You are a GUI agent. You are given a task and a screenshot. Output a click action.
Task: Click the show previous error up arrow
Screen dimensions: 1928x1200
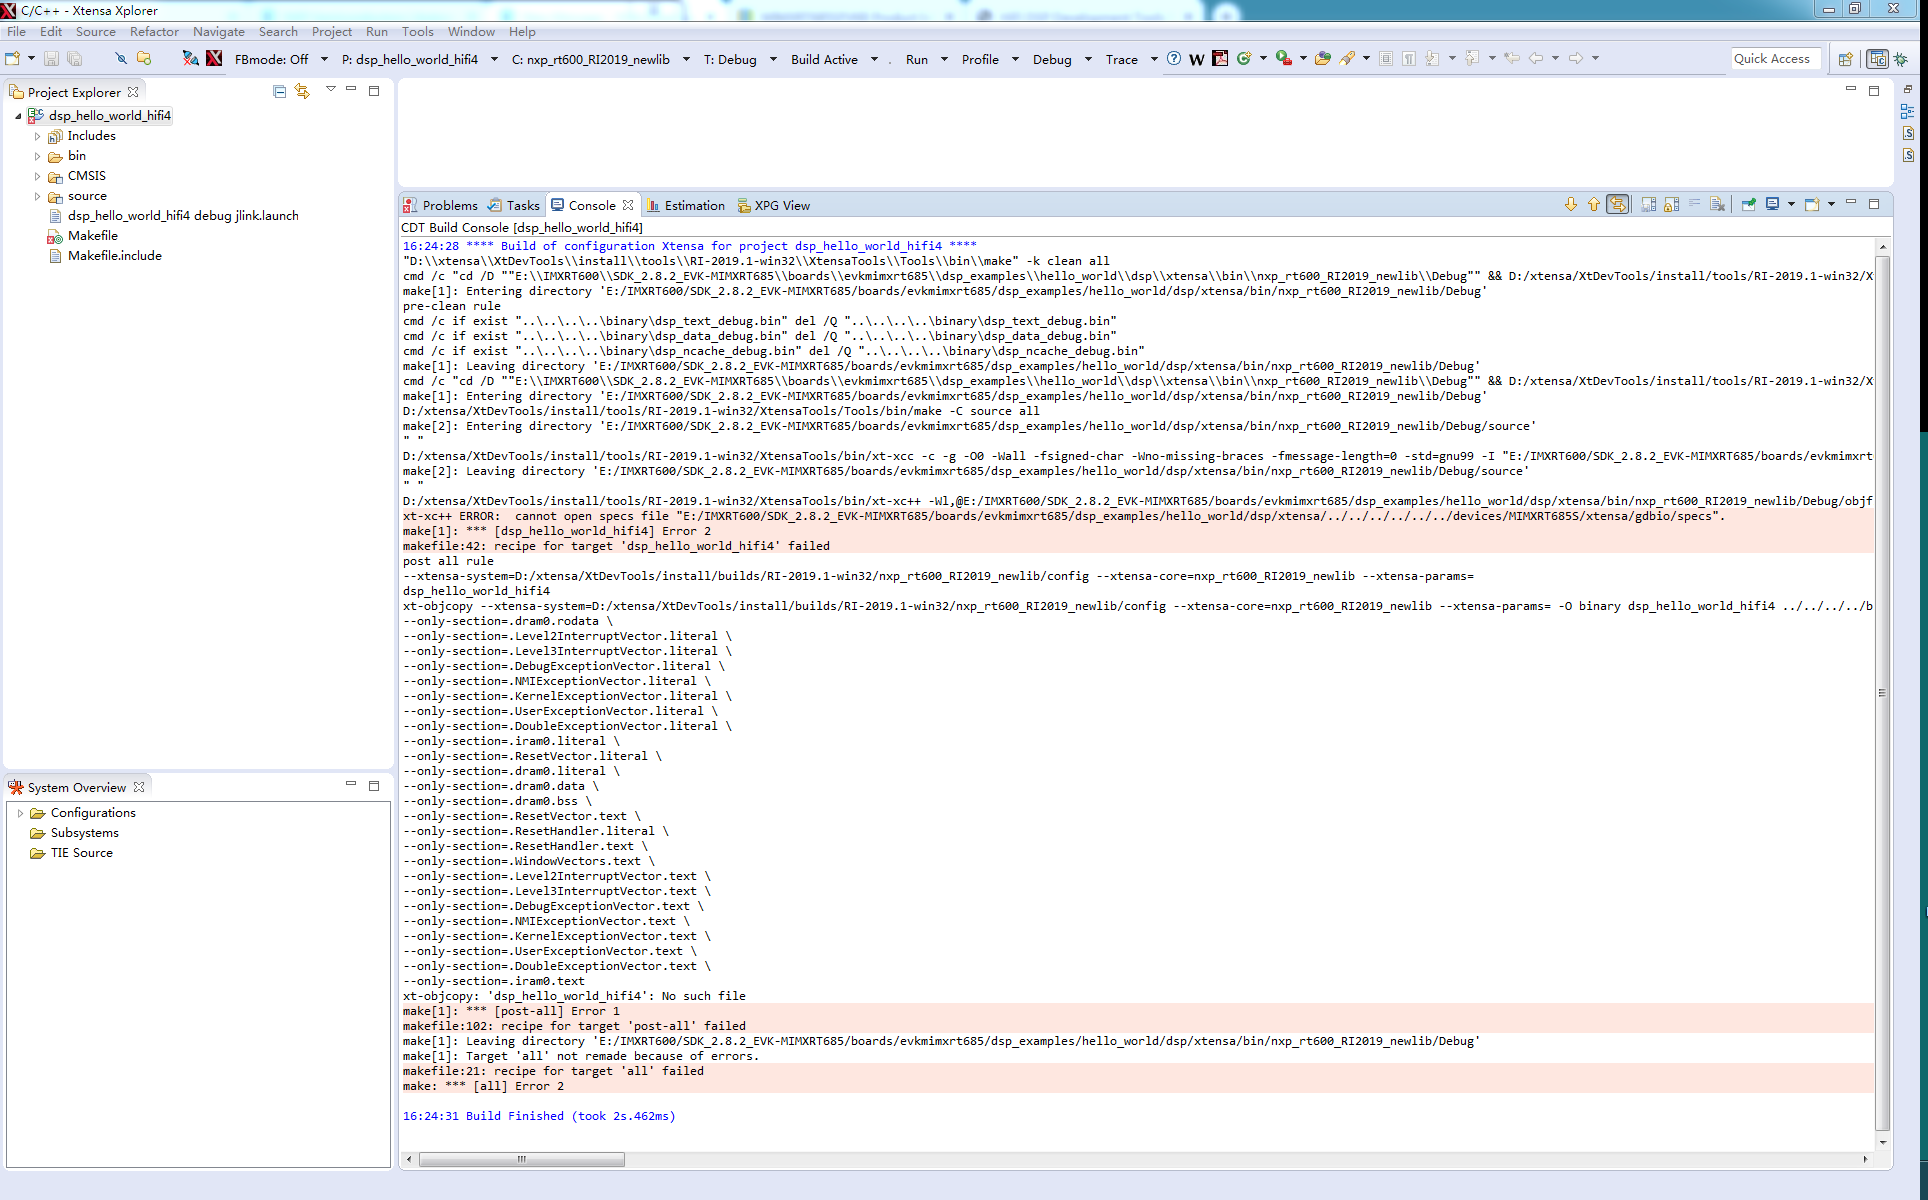(x=1594, y=204)
